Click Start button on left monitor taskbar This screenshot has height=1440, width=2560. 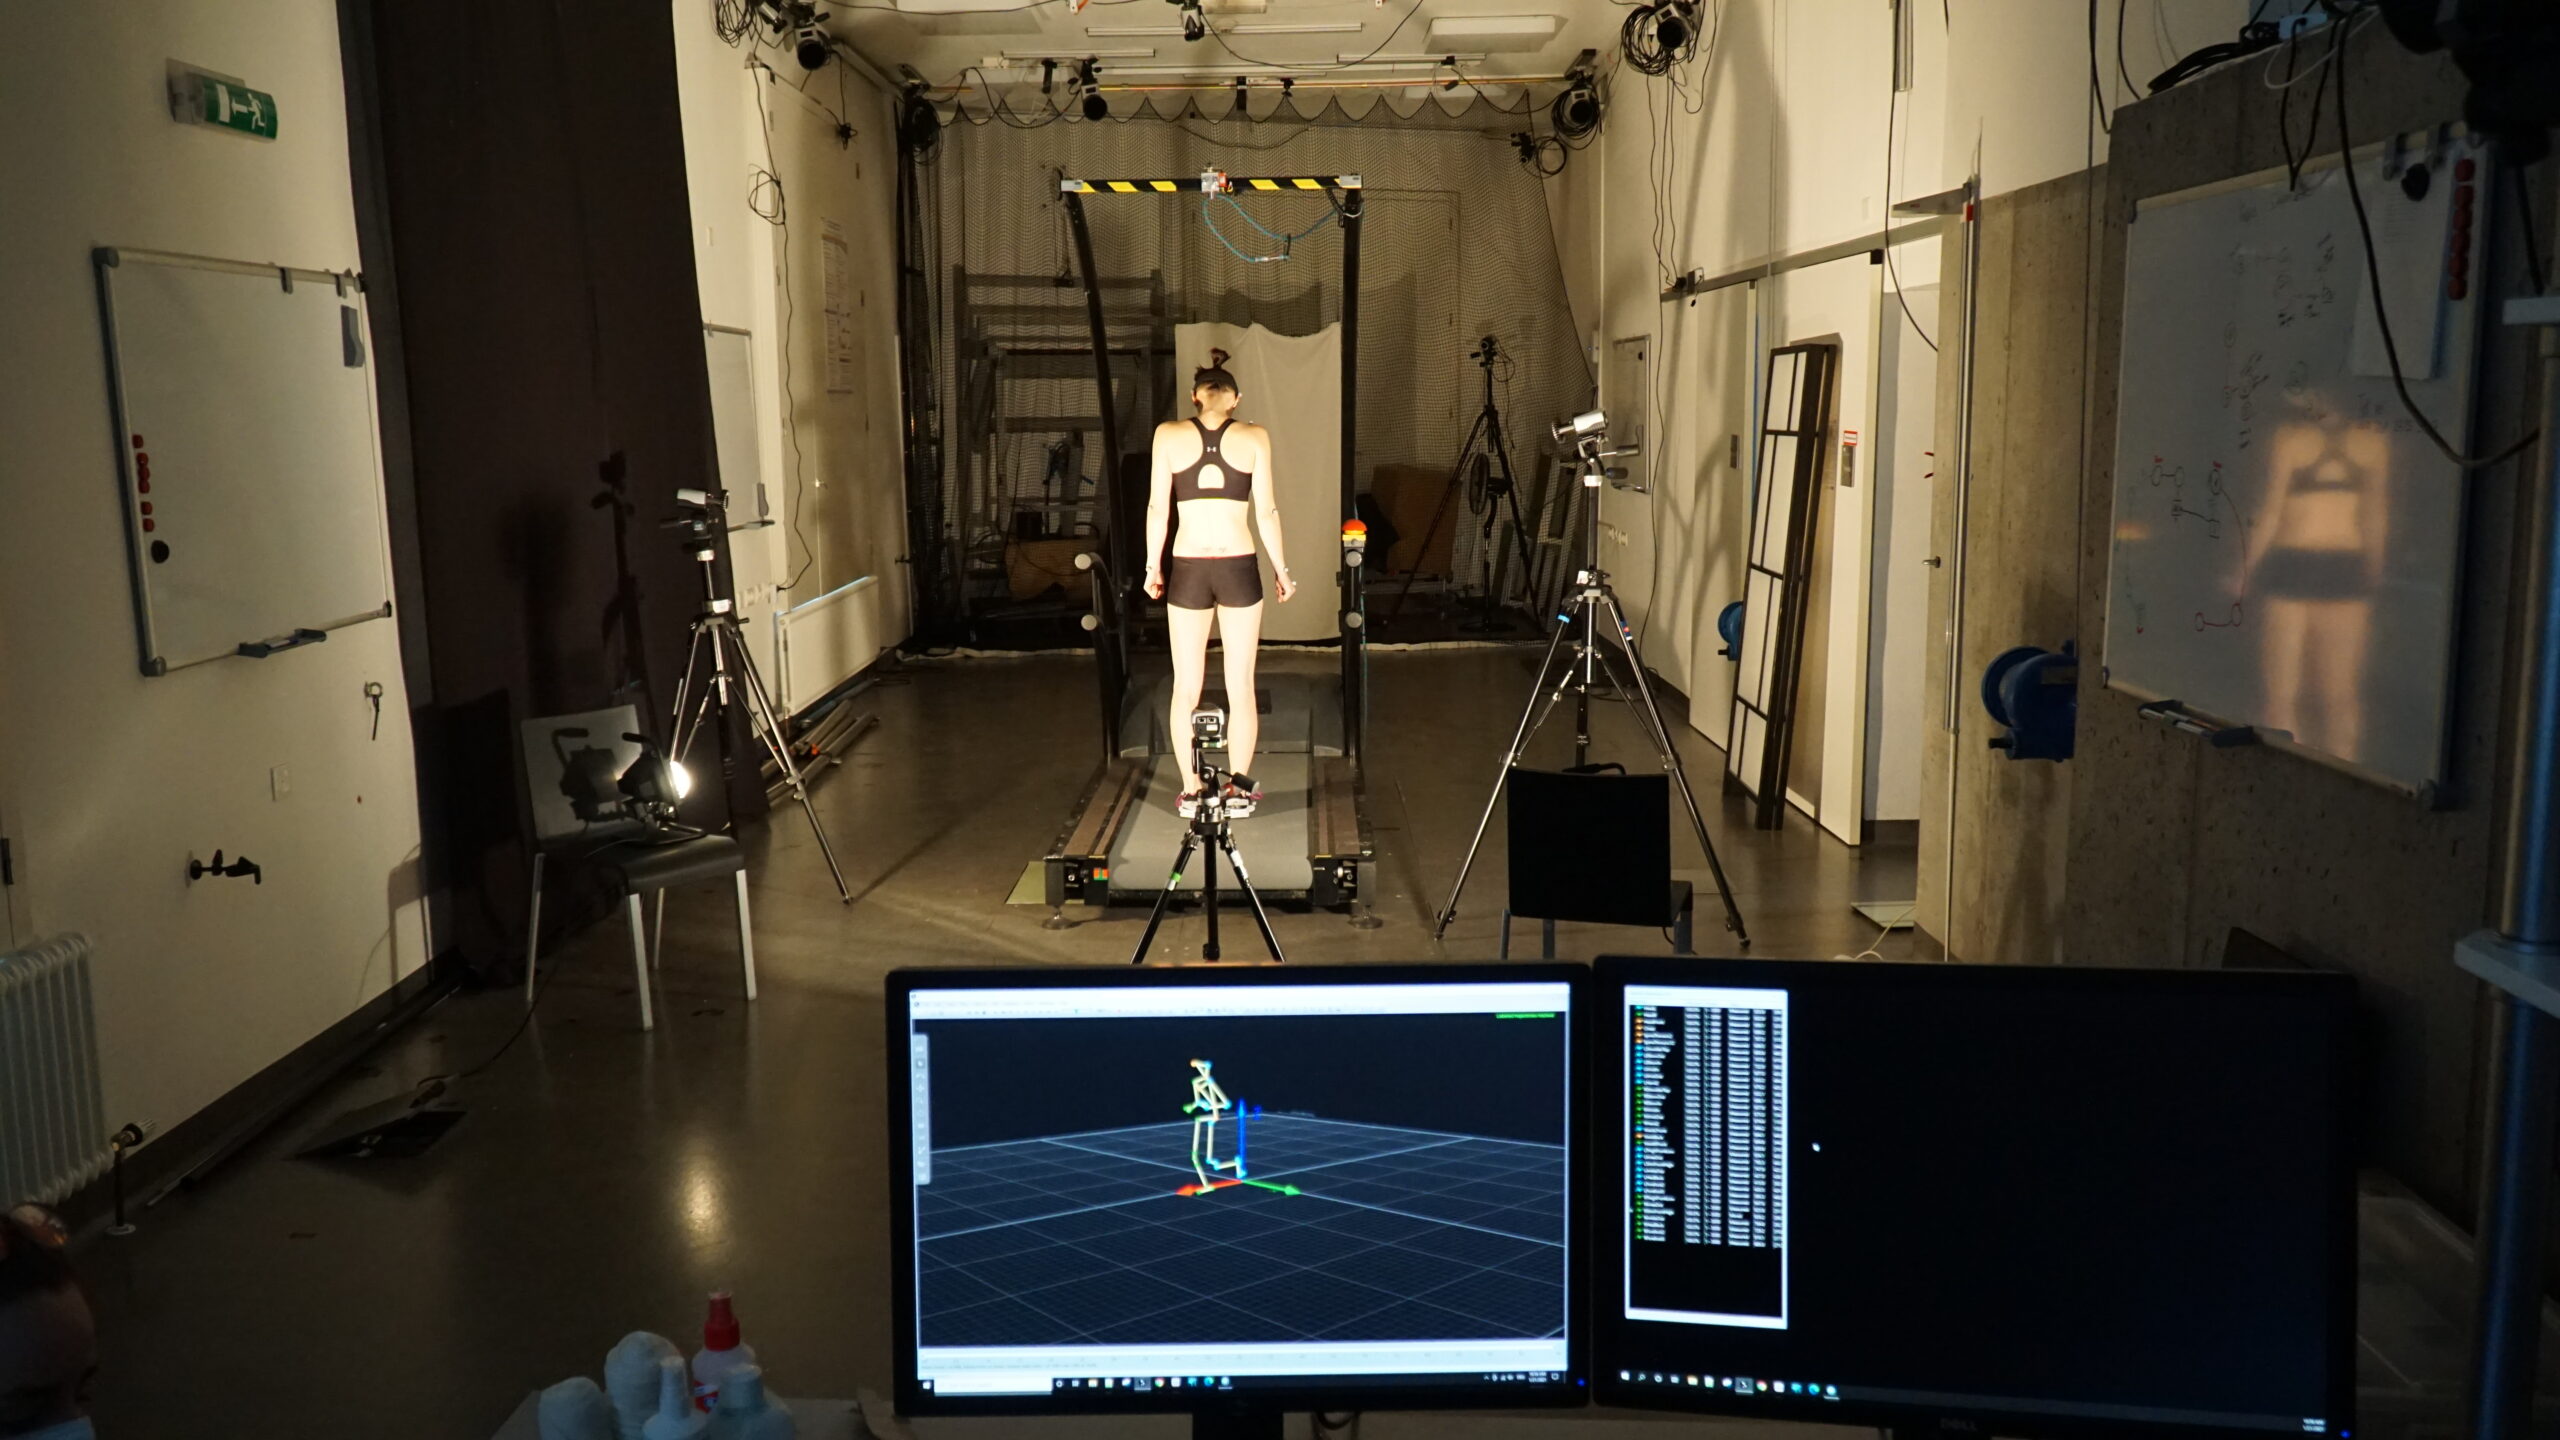coord(926,1385)
